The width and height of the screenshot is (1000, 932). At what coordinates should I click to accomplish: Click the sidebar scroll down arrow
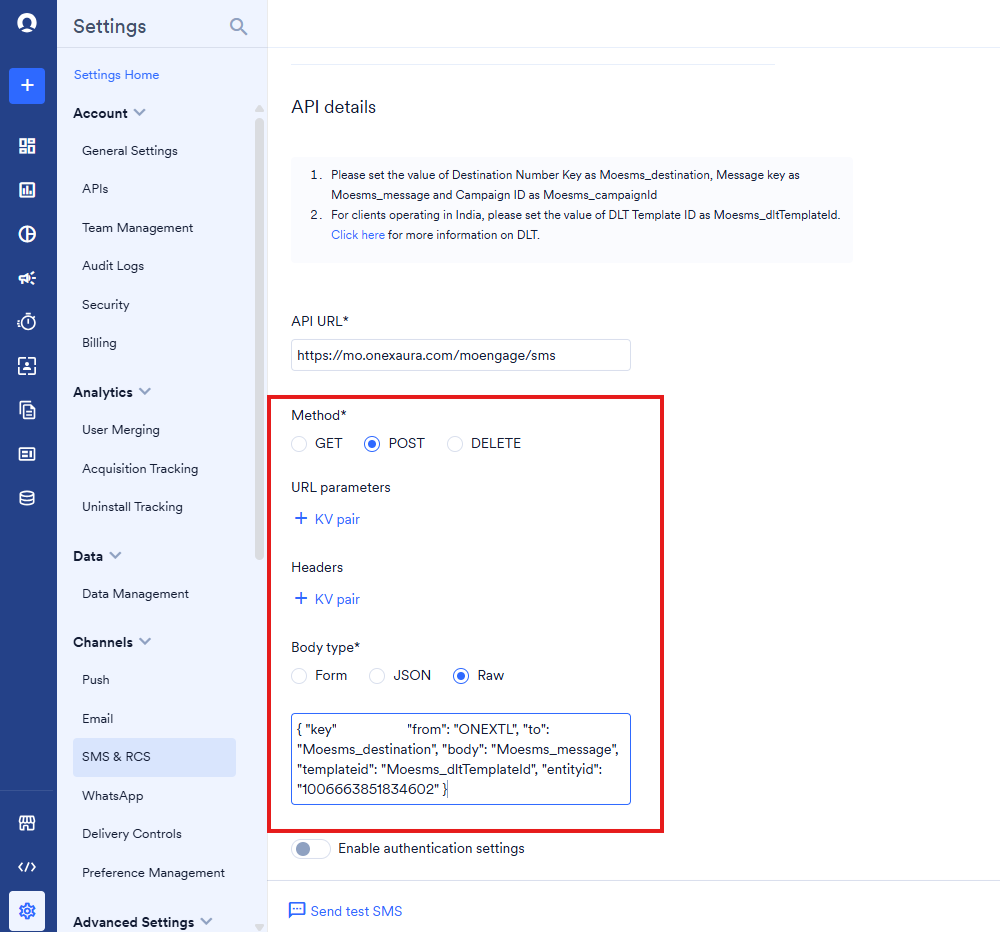[x=259, y=927]
